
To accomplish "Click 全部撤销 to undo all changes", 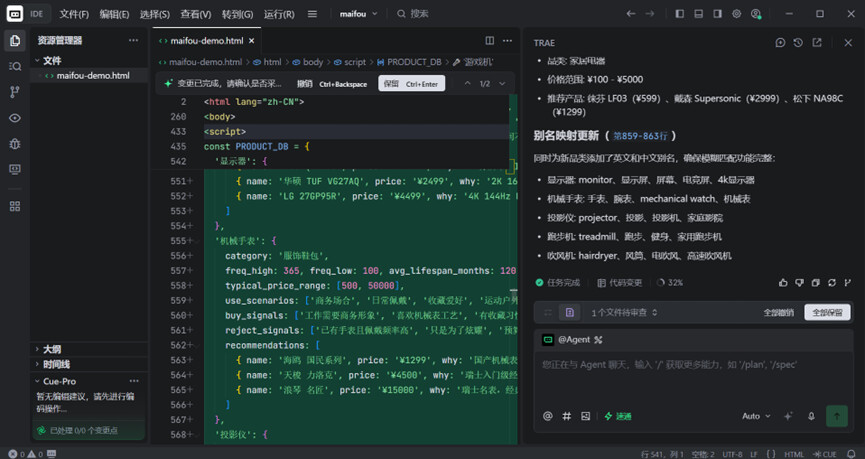I will click(778, 312).
